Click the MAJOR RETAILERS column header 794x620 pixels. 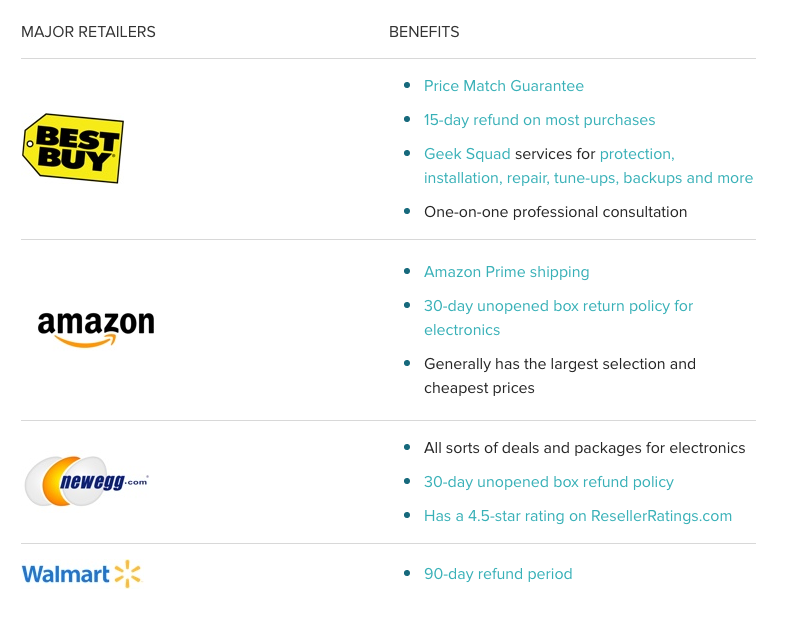pos(88,32)
